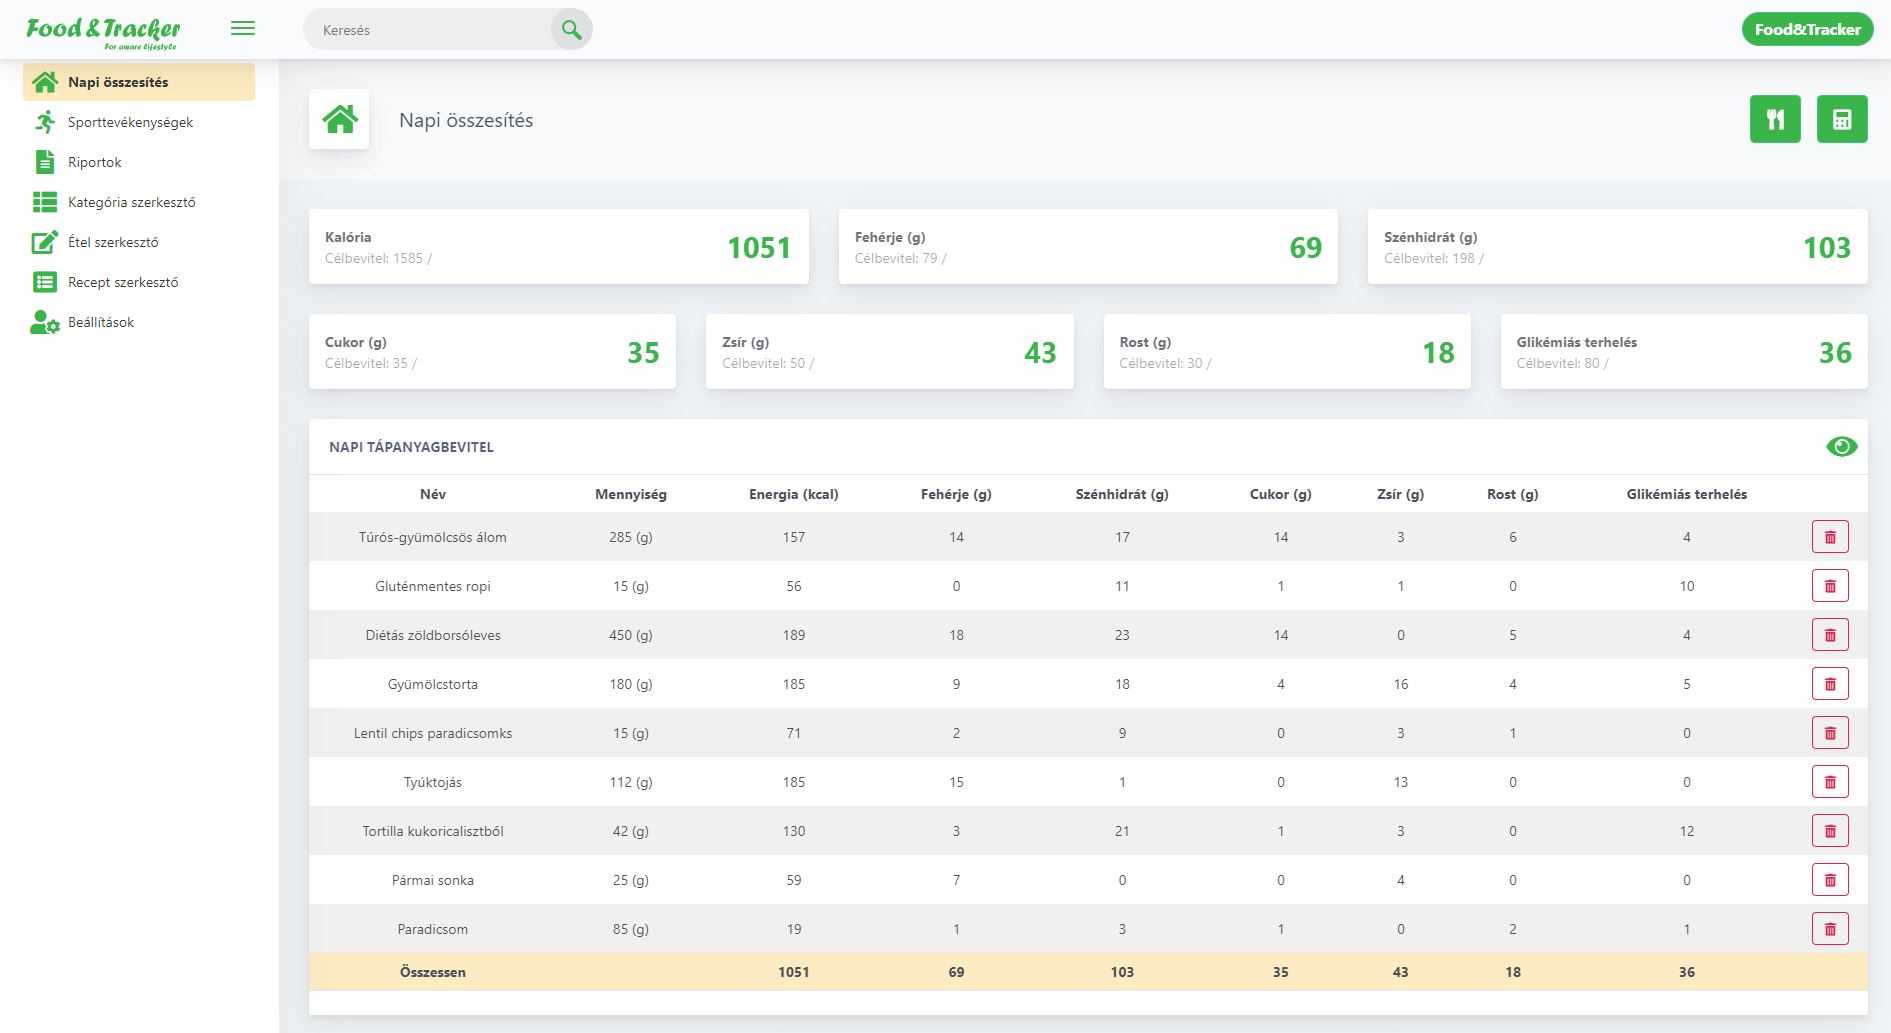This screenshot has width=1891, height=1033.
Task: Click the Fehérje (g) summary card
Action: pyautogui.click(x=1088, y=246)
